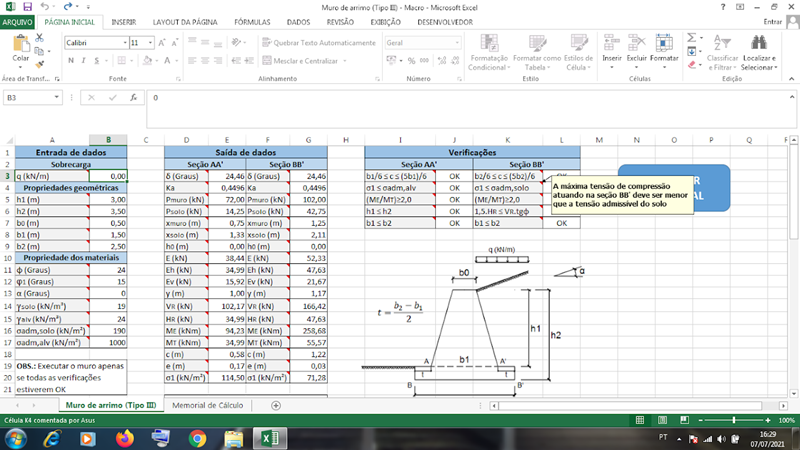The height and width of the screenshot is (450, 800).
Task: Open the Calibri font name dropdown
Action: point(125,43)
